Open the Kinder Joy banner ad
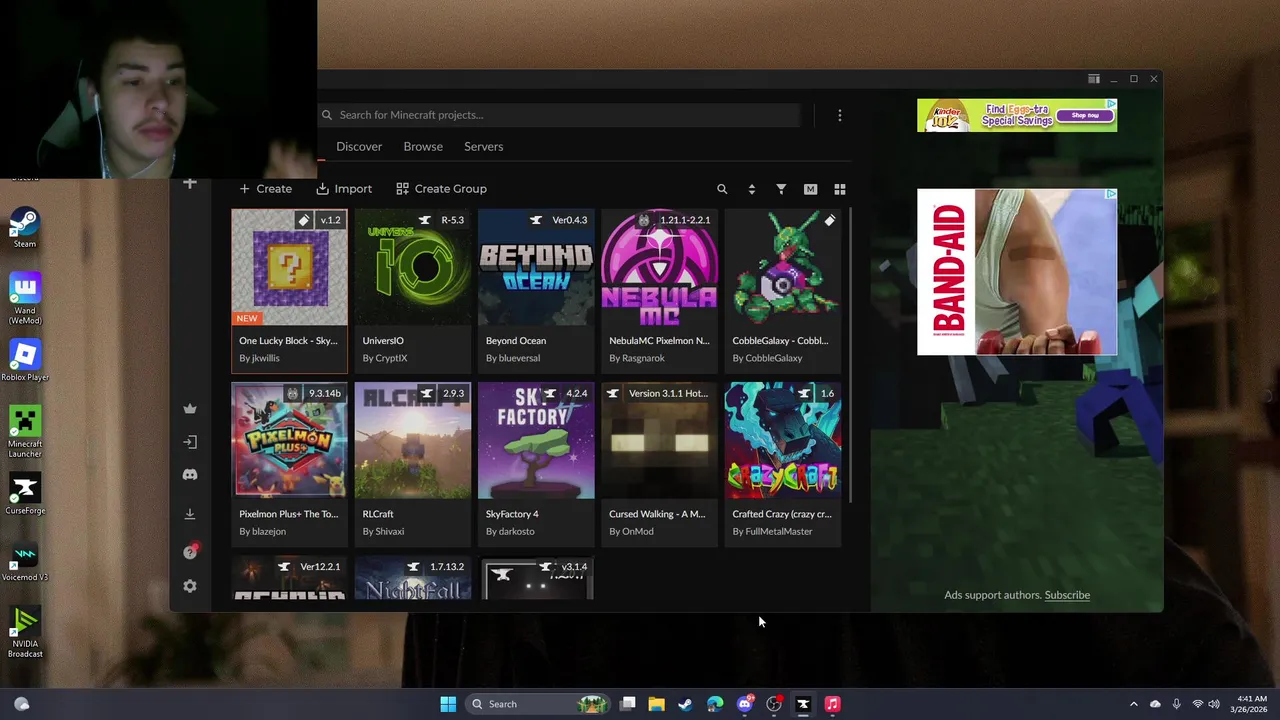Screen dimensions: 1280x720 point(1017,115)
